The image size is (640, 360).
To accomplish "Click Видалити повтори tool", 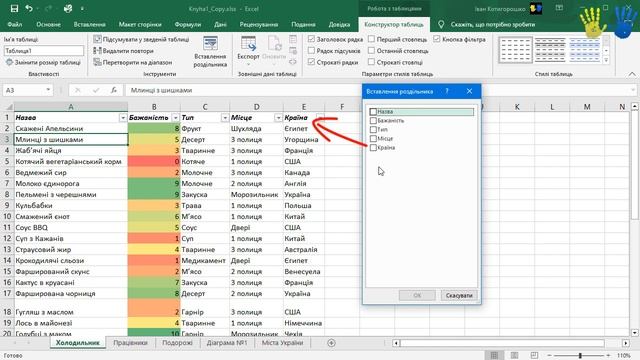I will point(124,51).
